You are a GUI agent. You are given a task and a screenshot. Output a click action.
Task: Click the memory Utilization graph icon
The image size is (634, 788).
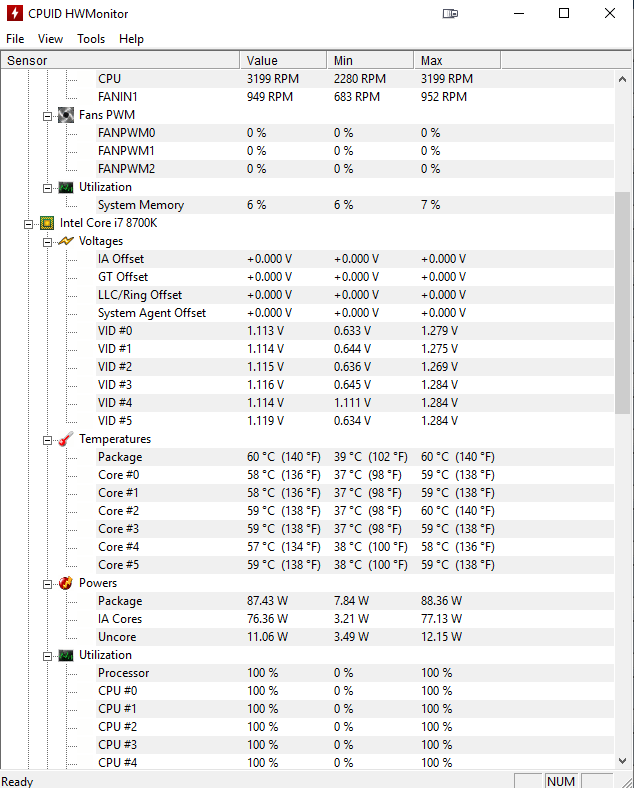pyautogui.click(x=66, y=187)
